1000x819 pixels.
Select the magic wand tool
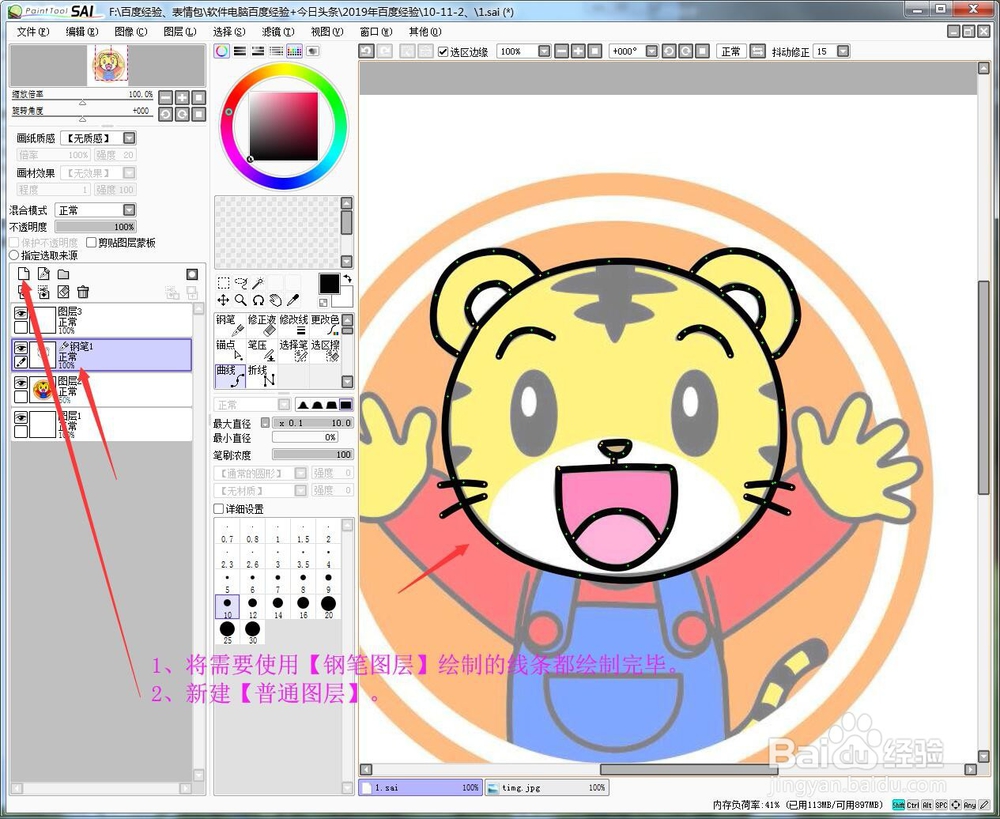tap(258, 283)
